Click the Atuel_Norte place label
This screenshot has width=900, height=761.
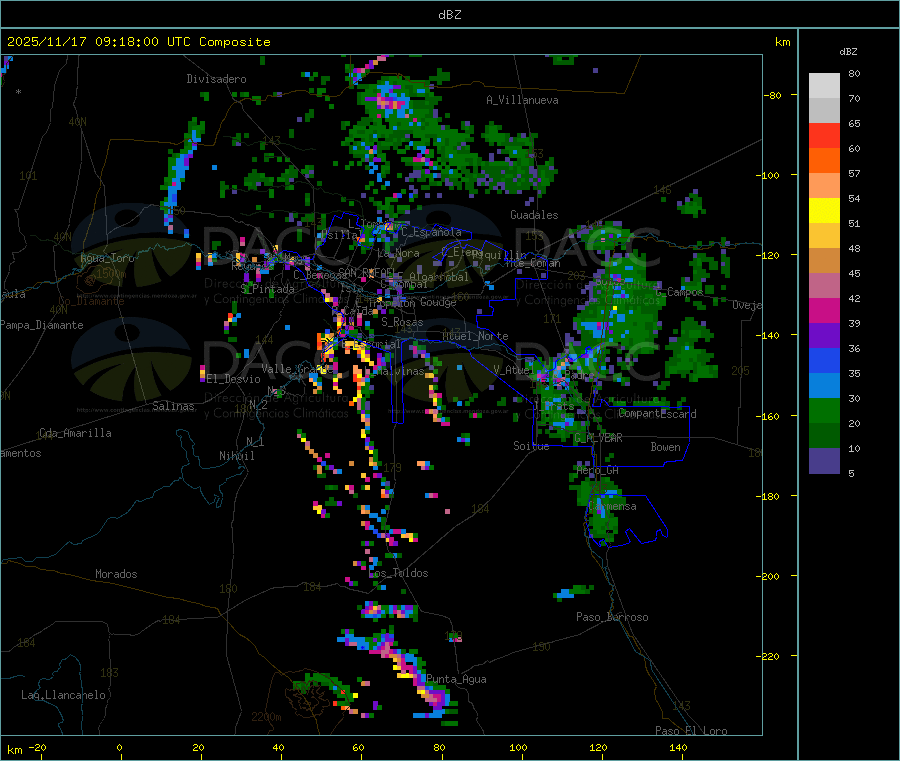[475, 336]
